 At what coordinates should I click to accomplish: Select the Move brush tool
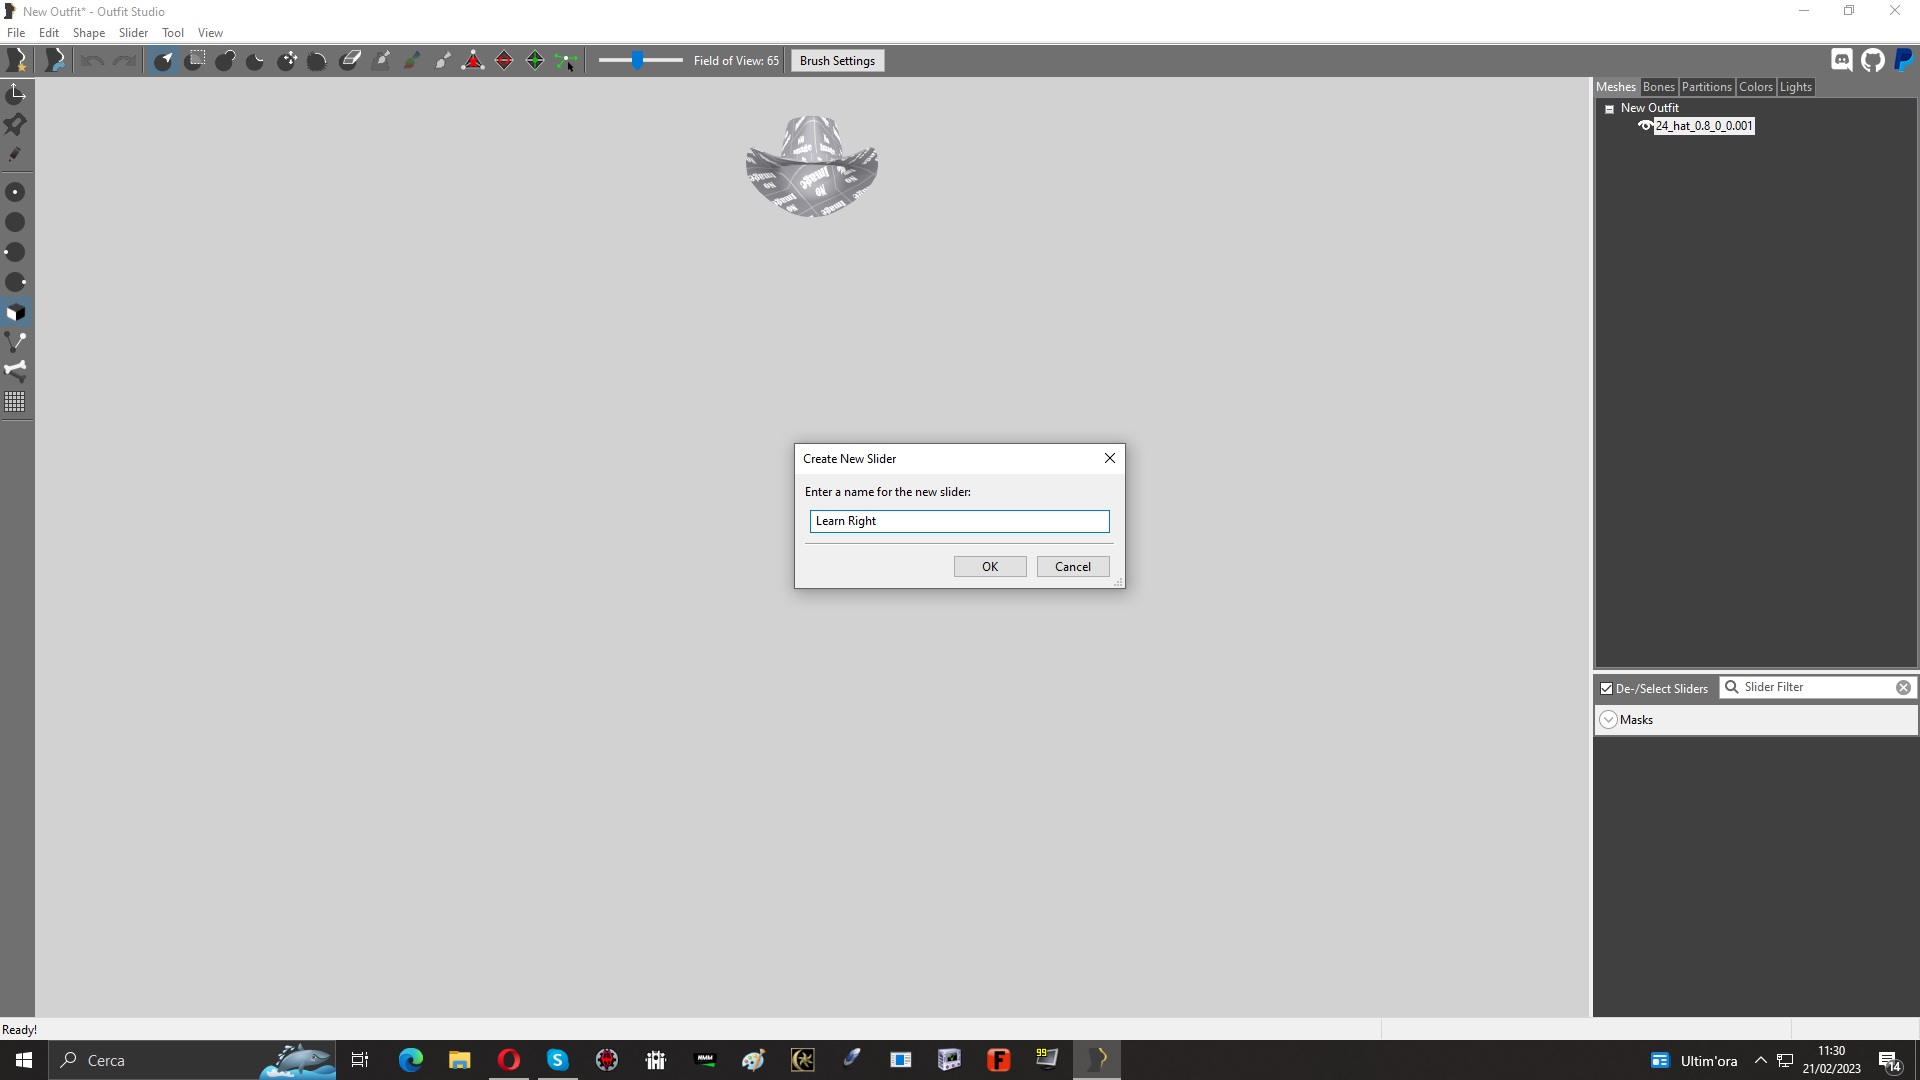coord(288,61)
